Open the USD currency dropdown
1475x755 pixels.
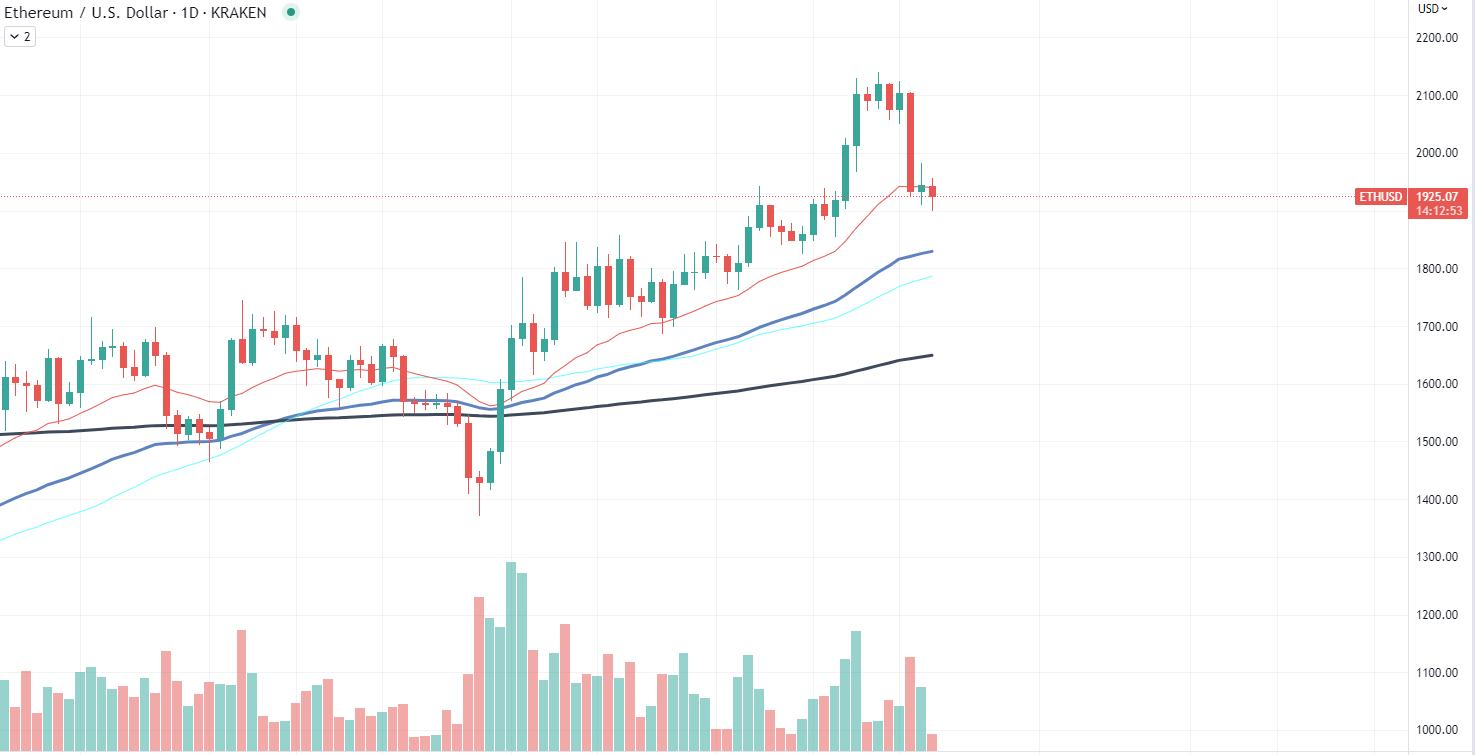(x=1432, y=9)
